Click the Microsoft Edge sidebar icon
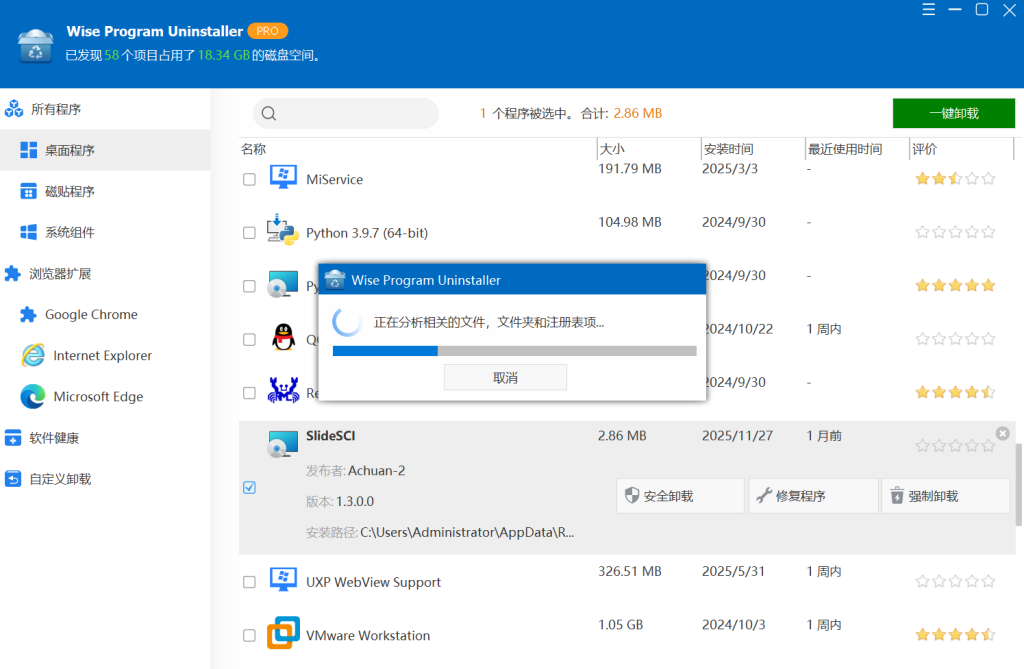This screenshot has width=1024, height=669. [32, 396]
